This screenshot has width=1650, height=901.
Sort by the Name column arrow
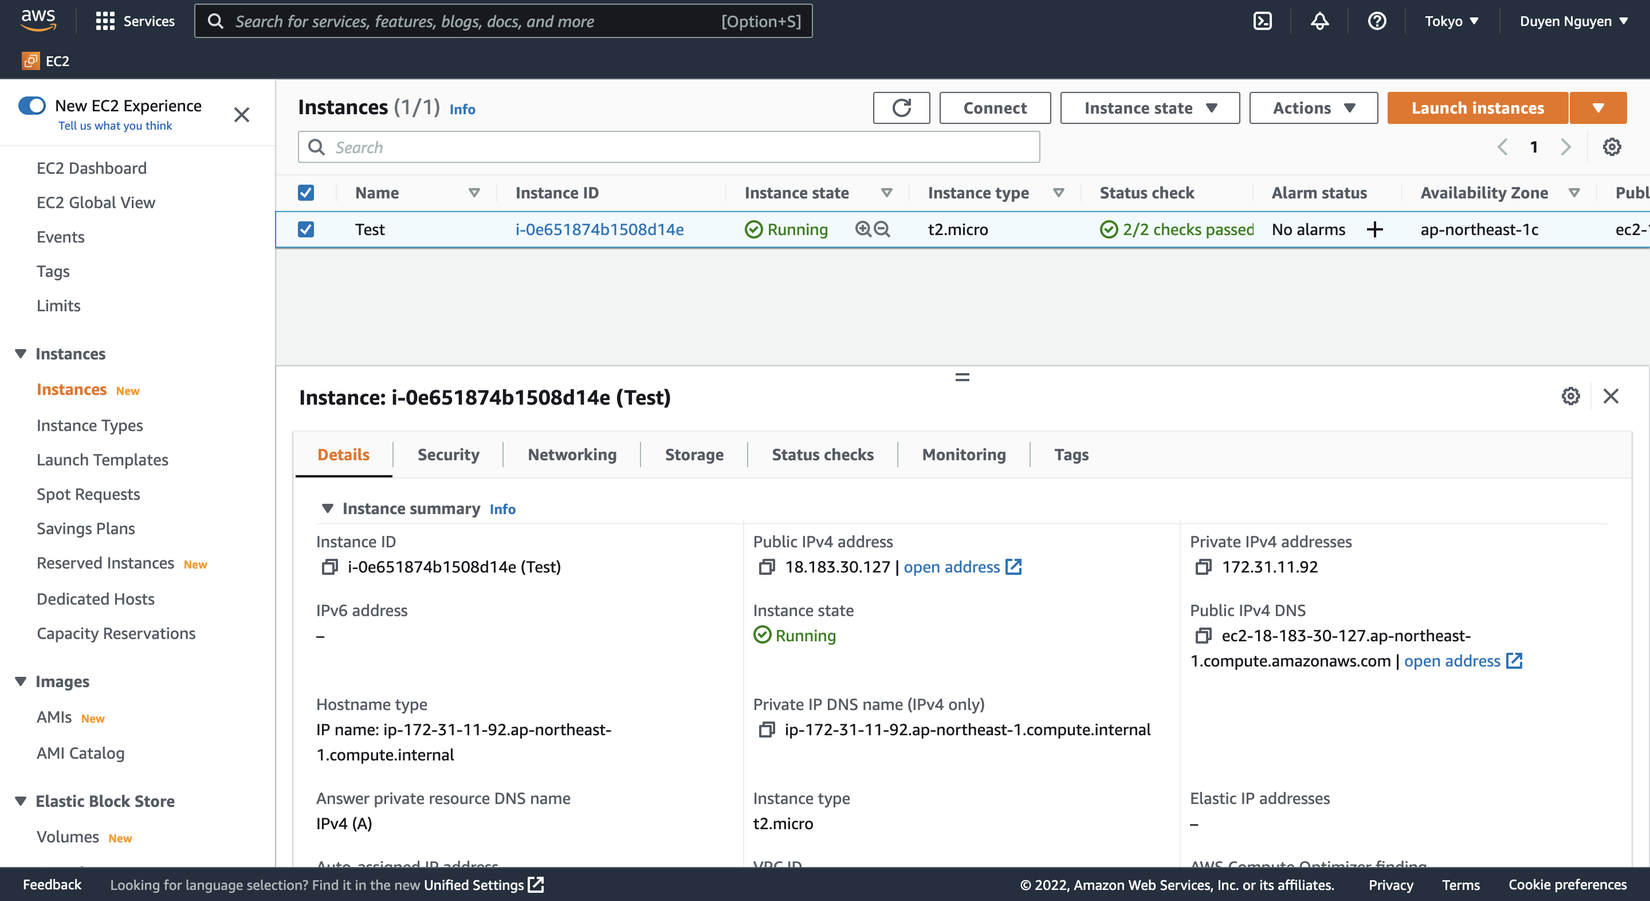(474, 193)
